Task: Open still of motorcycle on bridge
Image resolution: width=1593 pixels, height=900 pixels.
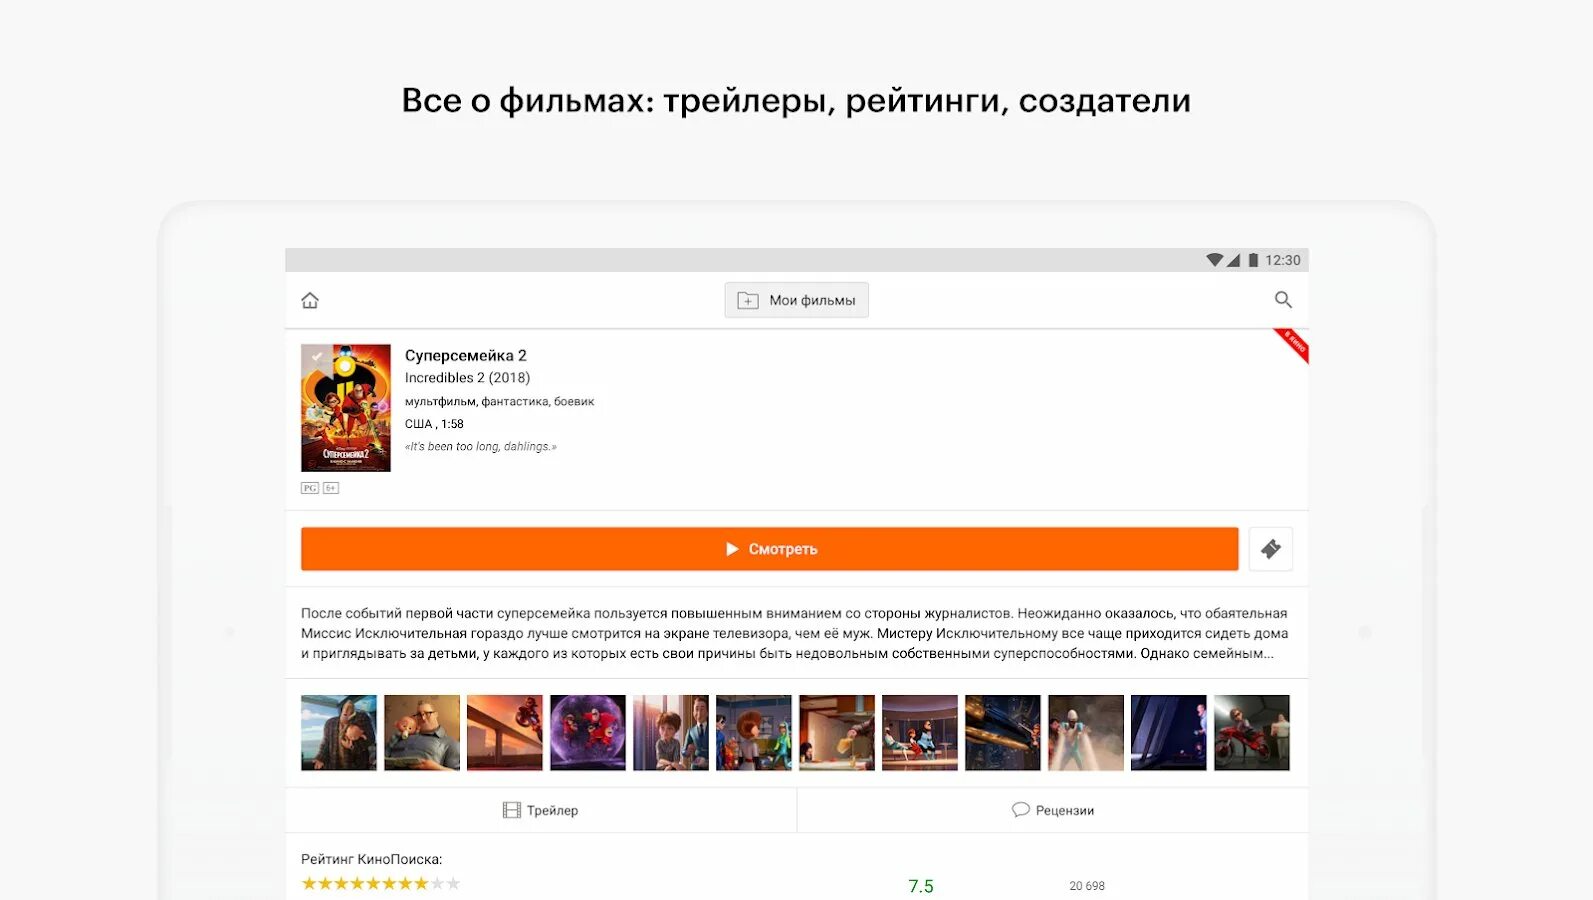Action: [505, 733]
